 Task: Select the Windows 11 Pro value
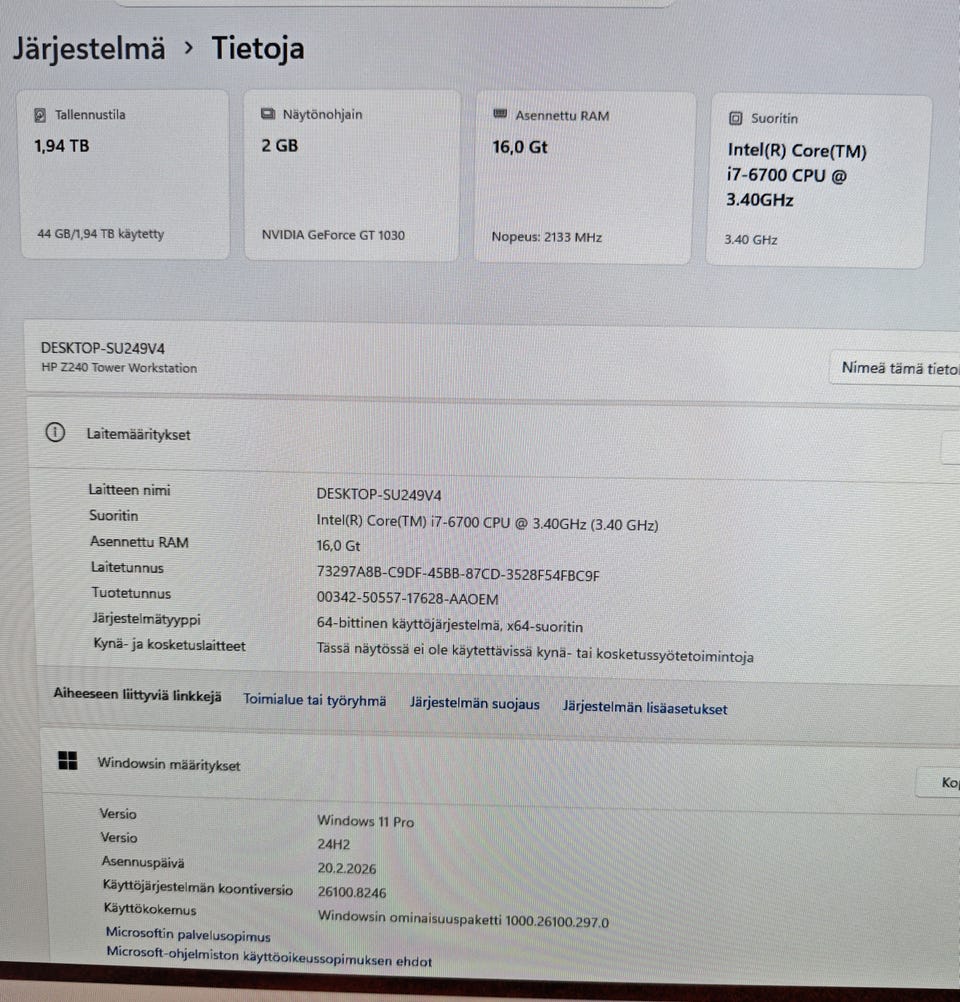pyautogui.click(x=366, y=821)
